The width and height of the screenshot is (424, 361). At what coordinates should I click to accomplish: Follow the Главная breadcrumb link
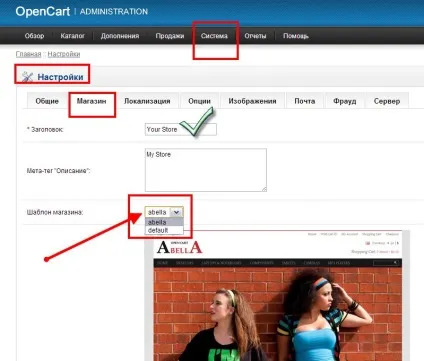28,54
